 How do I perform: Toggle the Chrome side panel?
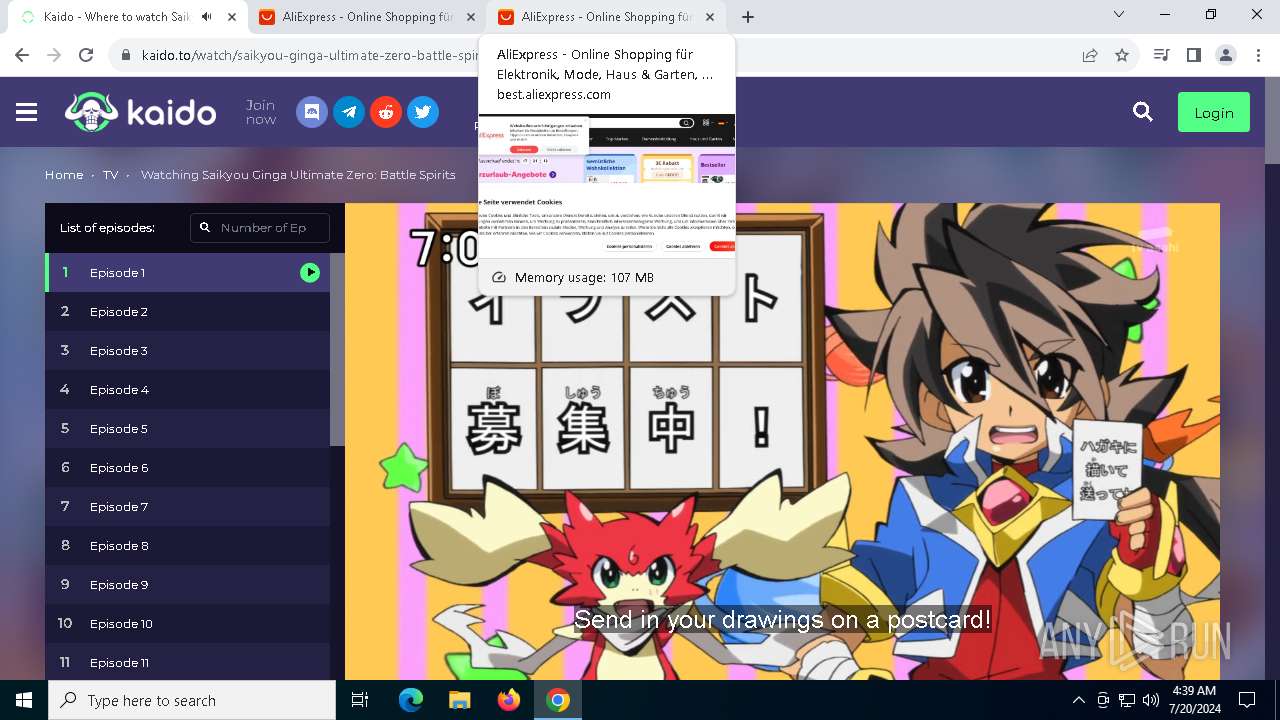click(x=1193, y=55)
